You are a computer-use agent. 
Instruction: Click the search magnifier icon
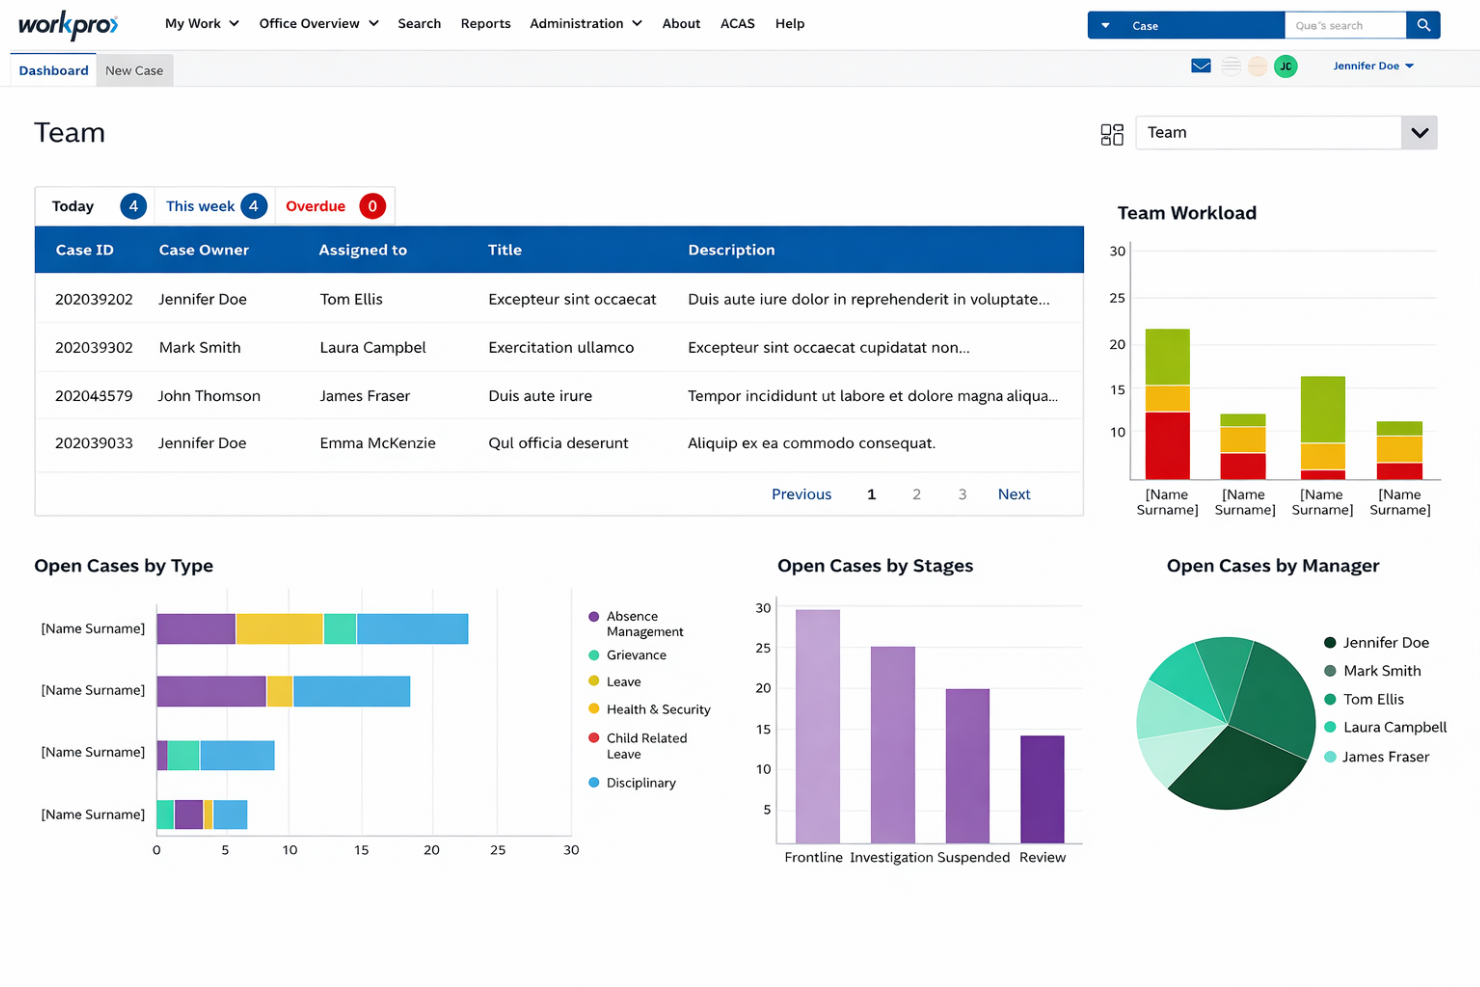1423,24
